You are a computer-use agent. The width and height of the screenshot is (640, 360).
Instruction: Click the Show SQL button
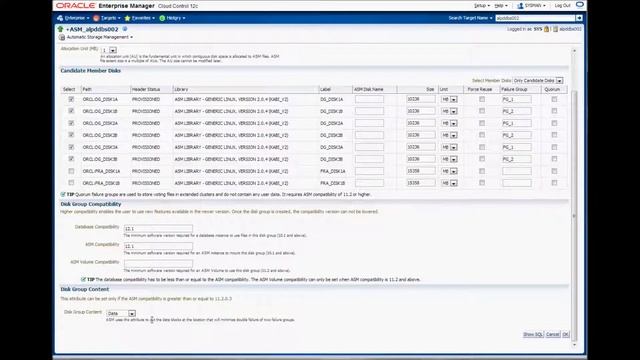click(533, 334)
